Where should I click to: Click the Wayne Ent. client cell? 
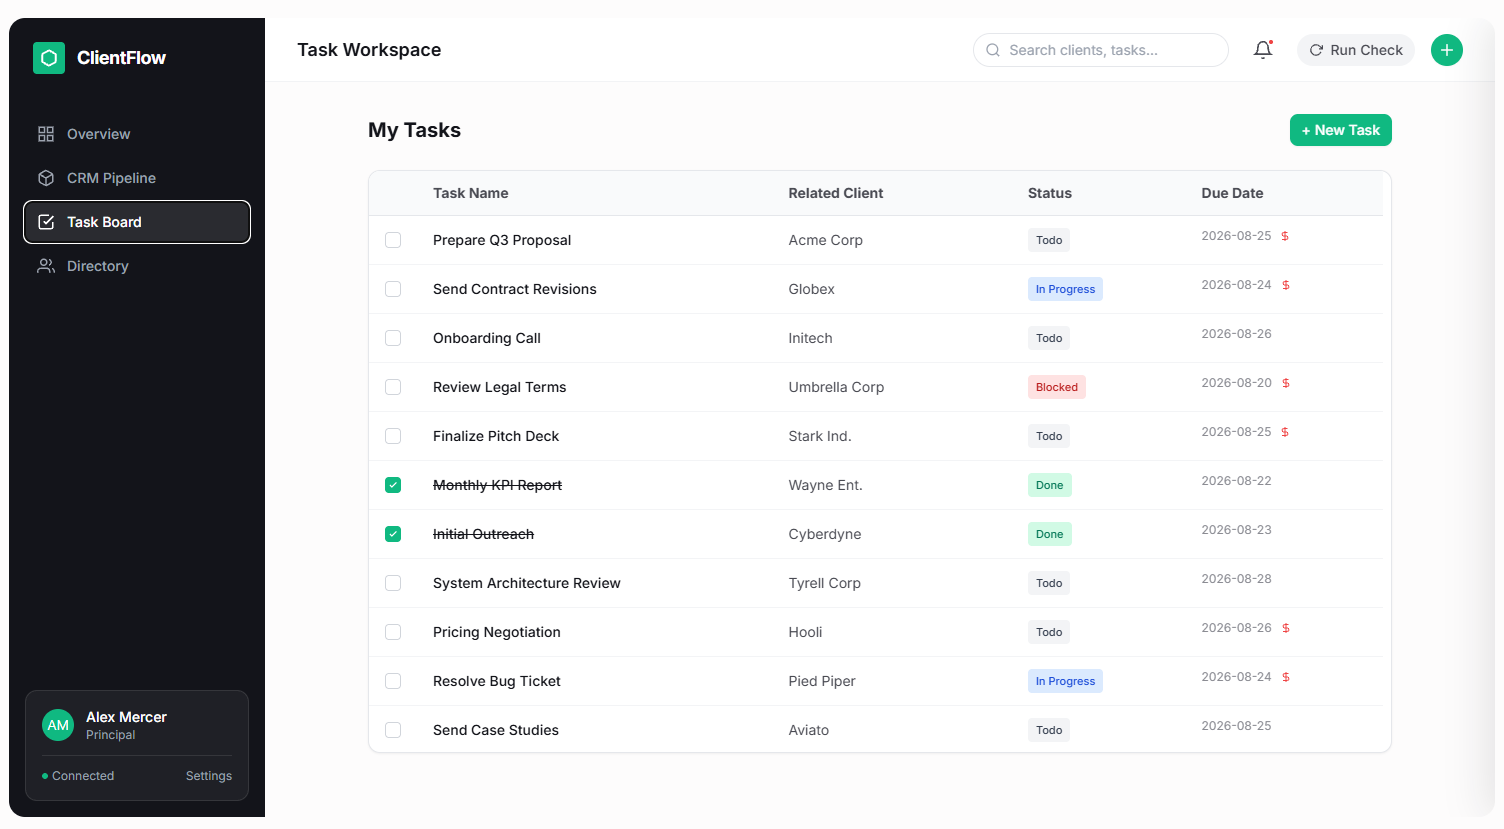(x=825, y=485)
